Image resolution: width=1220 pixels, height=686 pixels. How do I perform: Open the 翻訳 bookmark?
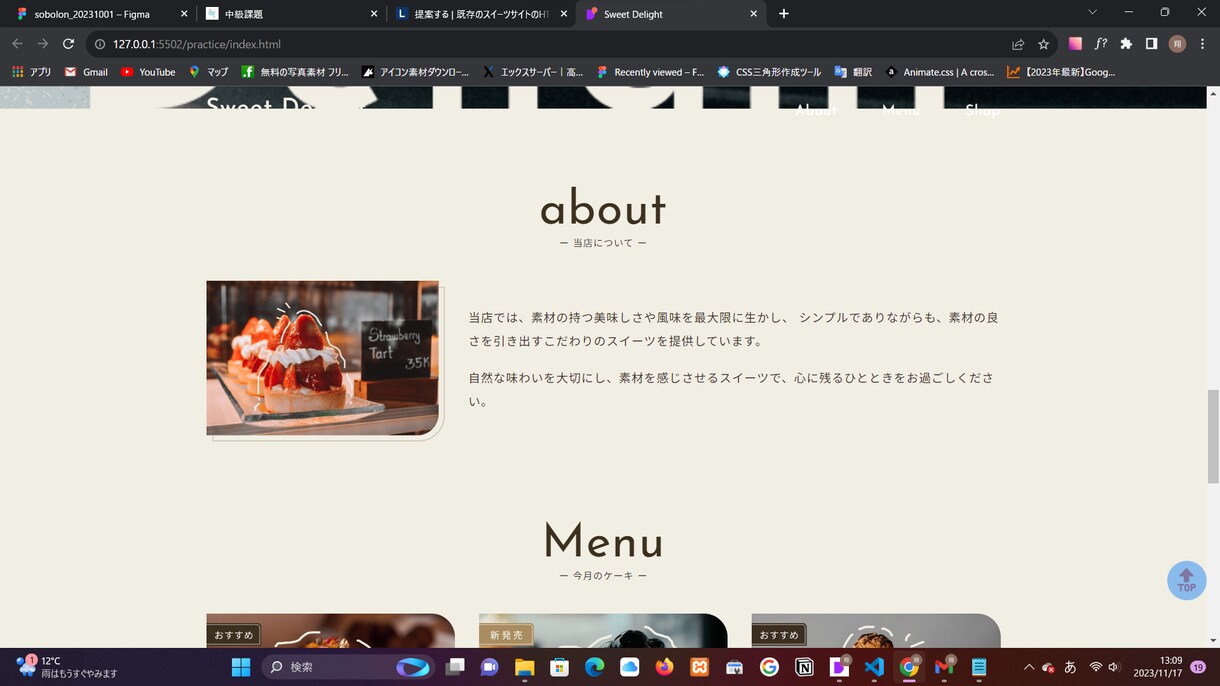coord(853,72)
